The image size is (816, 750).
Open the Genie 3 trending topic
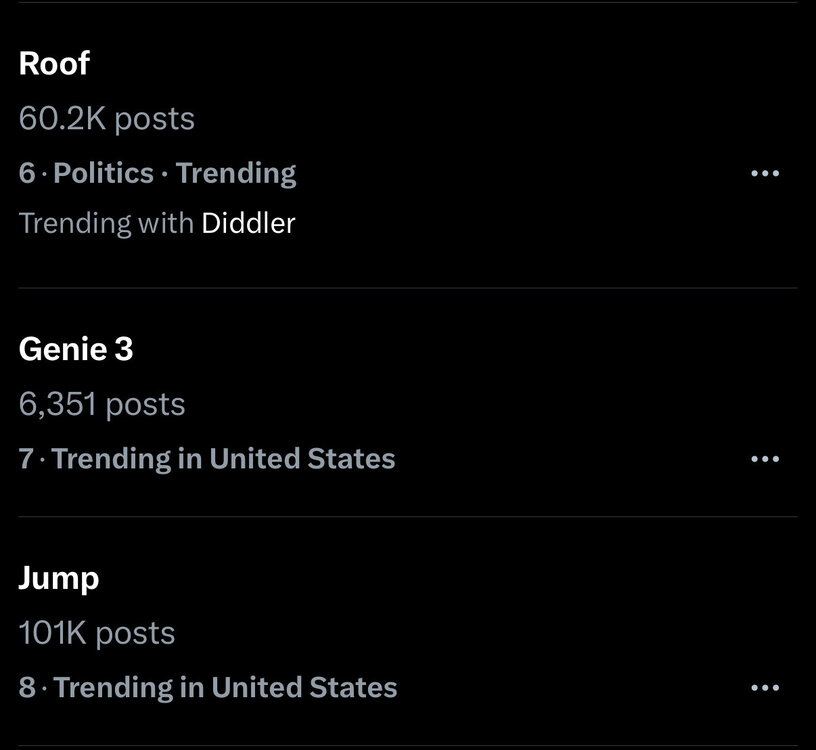coord(76,349)
